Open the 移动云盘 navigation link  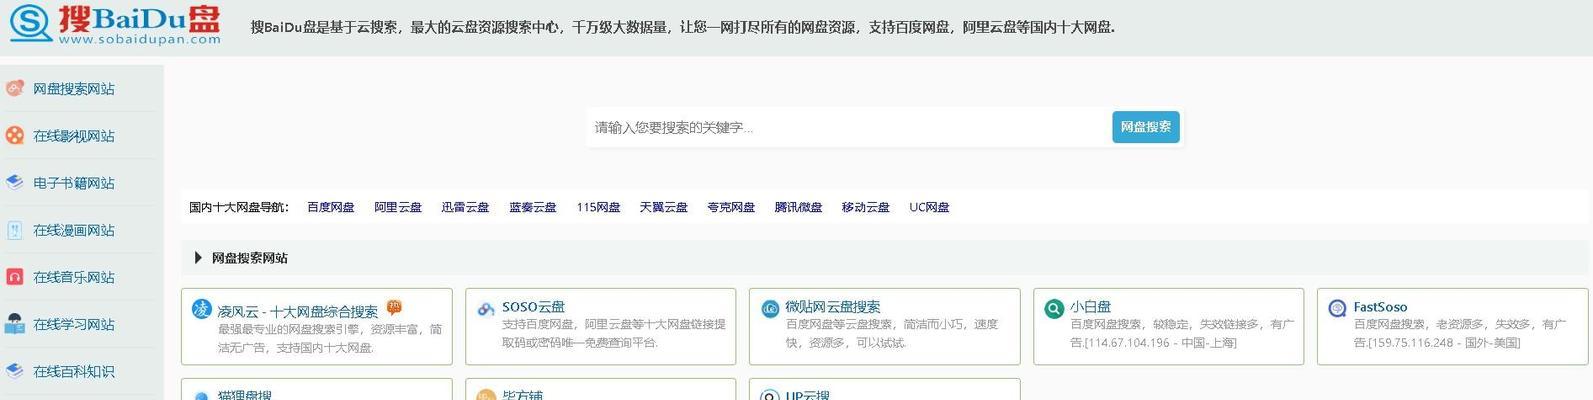[x=866, y=207]
